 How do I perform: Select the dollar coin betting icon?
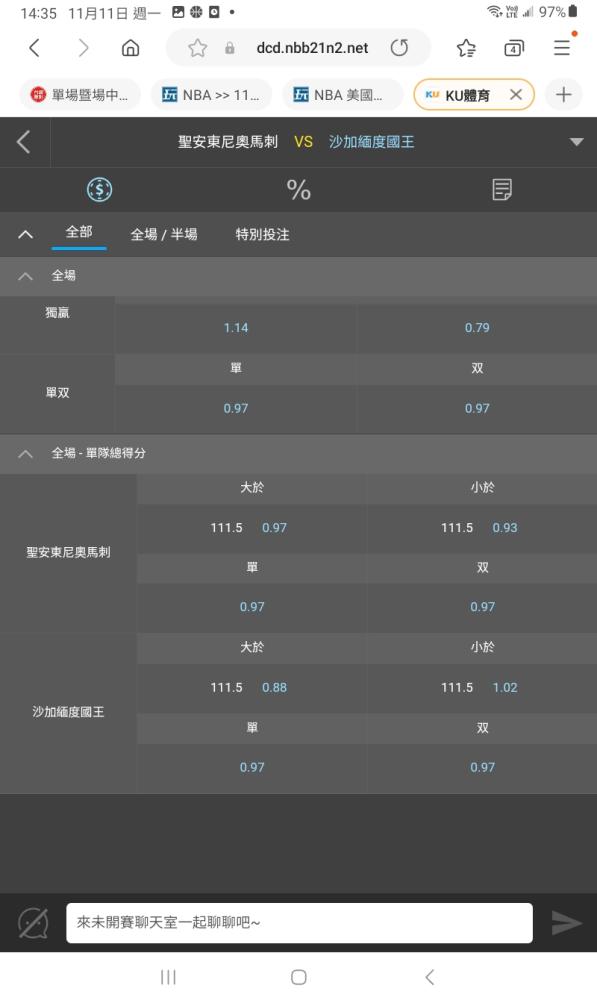[x=99, y=189]
